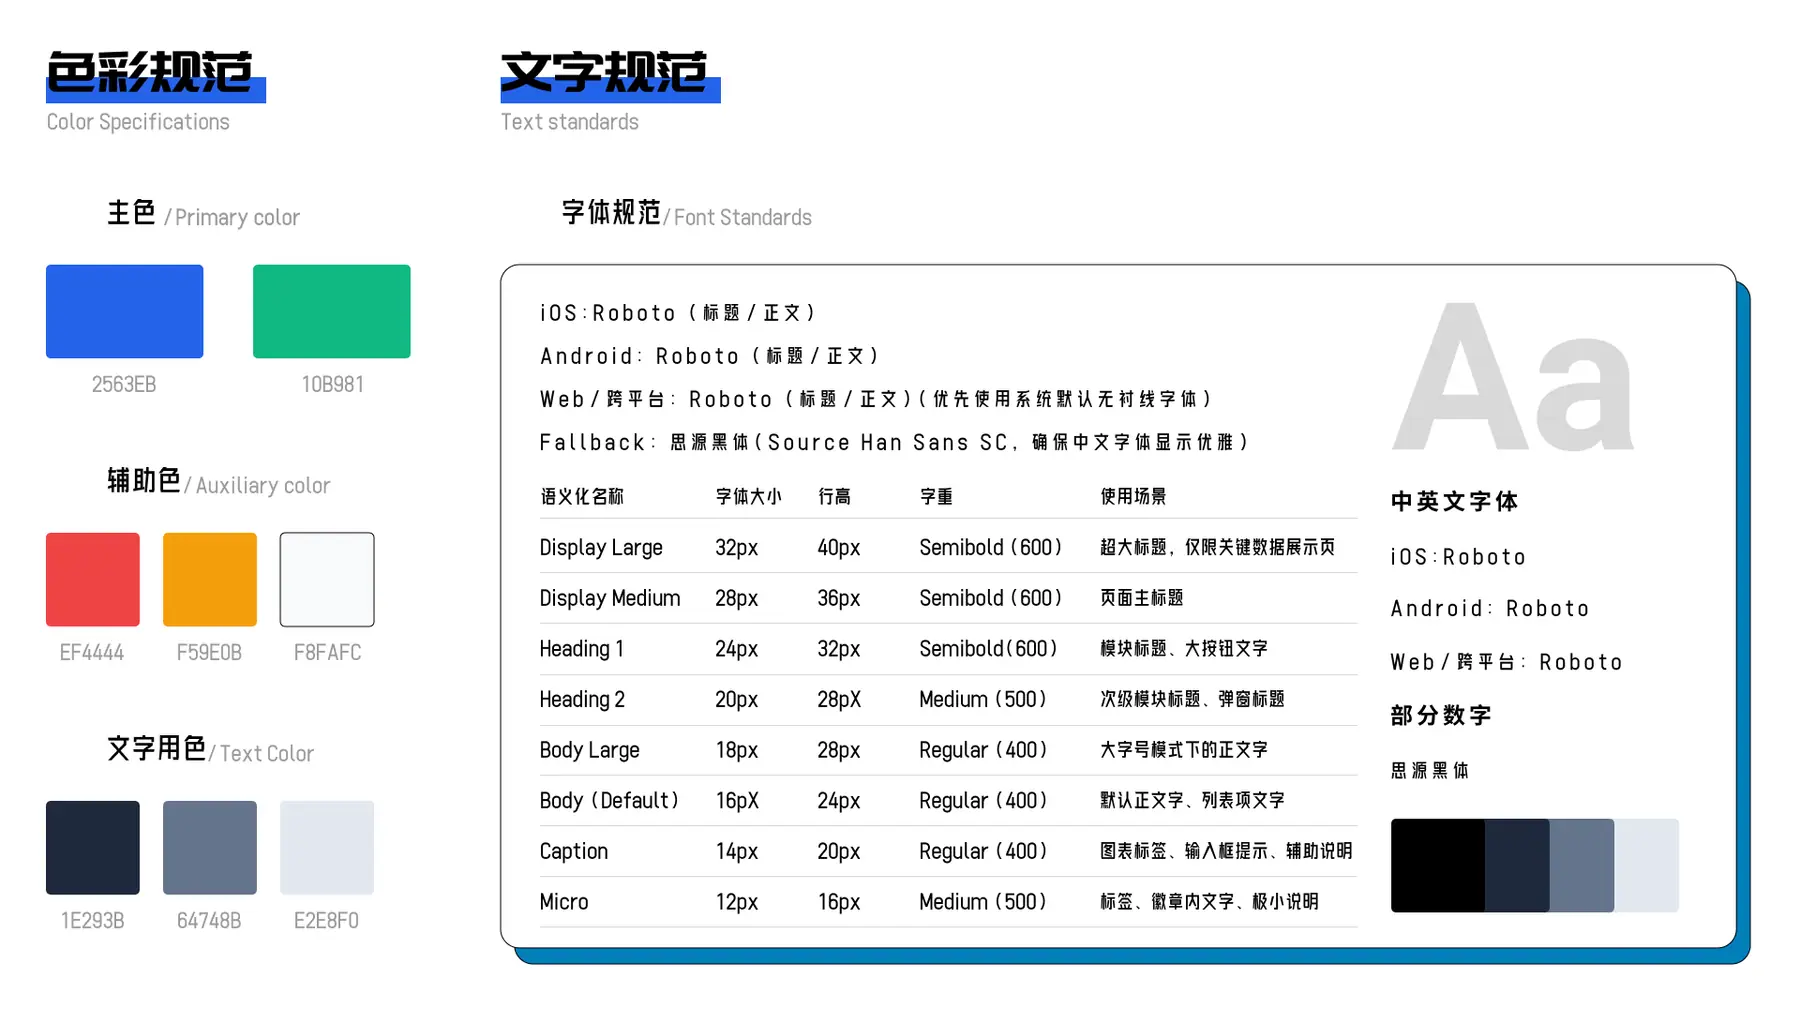Click the 使用场景 column header
Screen dimensions: 1800x1013
point(1133,496)
